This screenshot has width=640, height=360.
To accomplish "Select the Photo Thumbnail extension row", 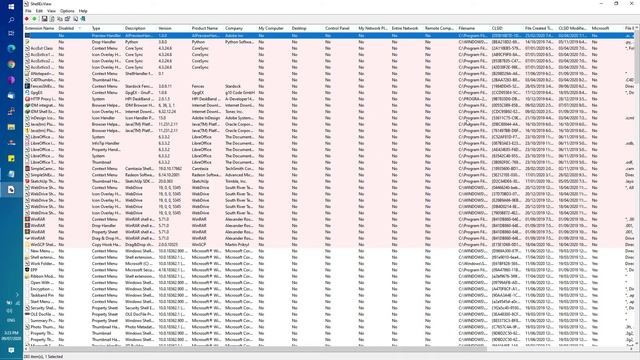I will point(329,327).
